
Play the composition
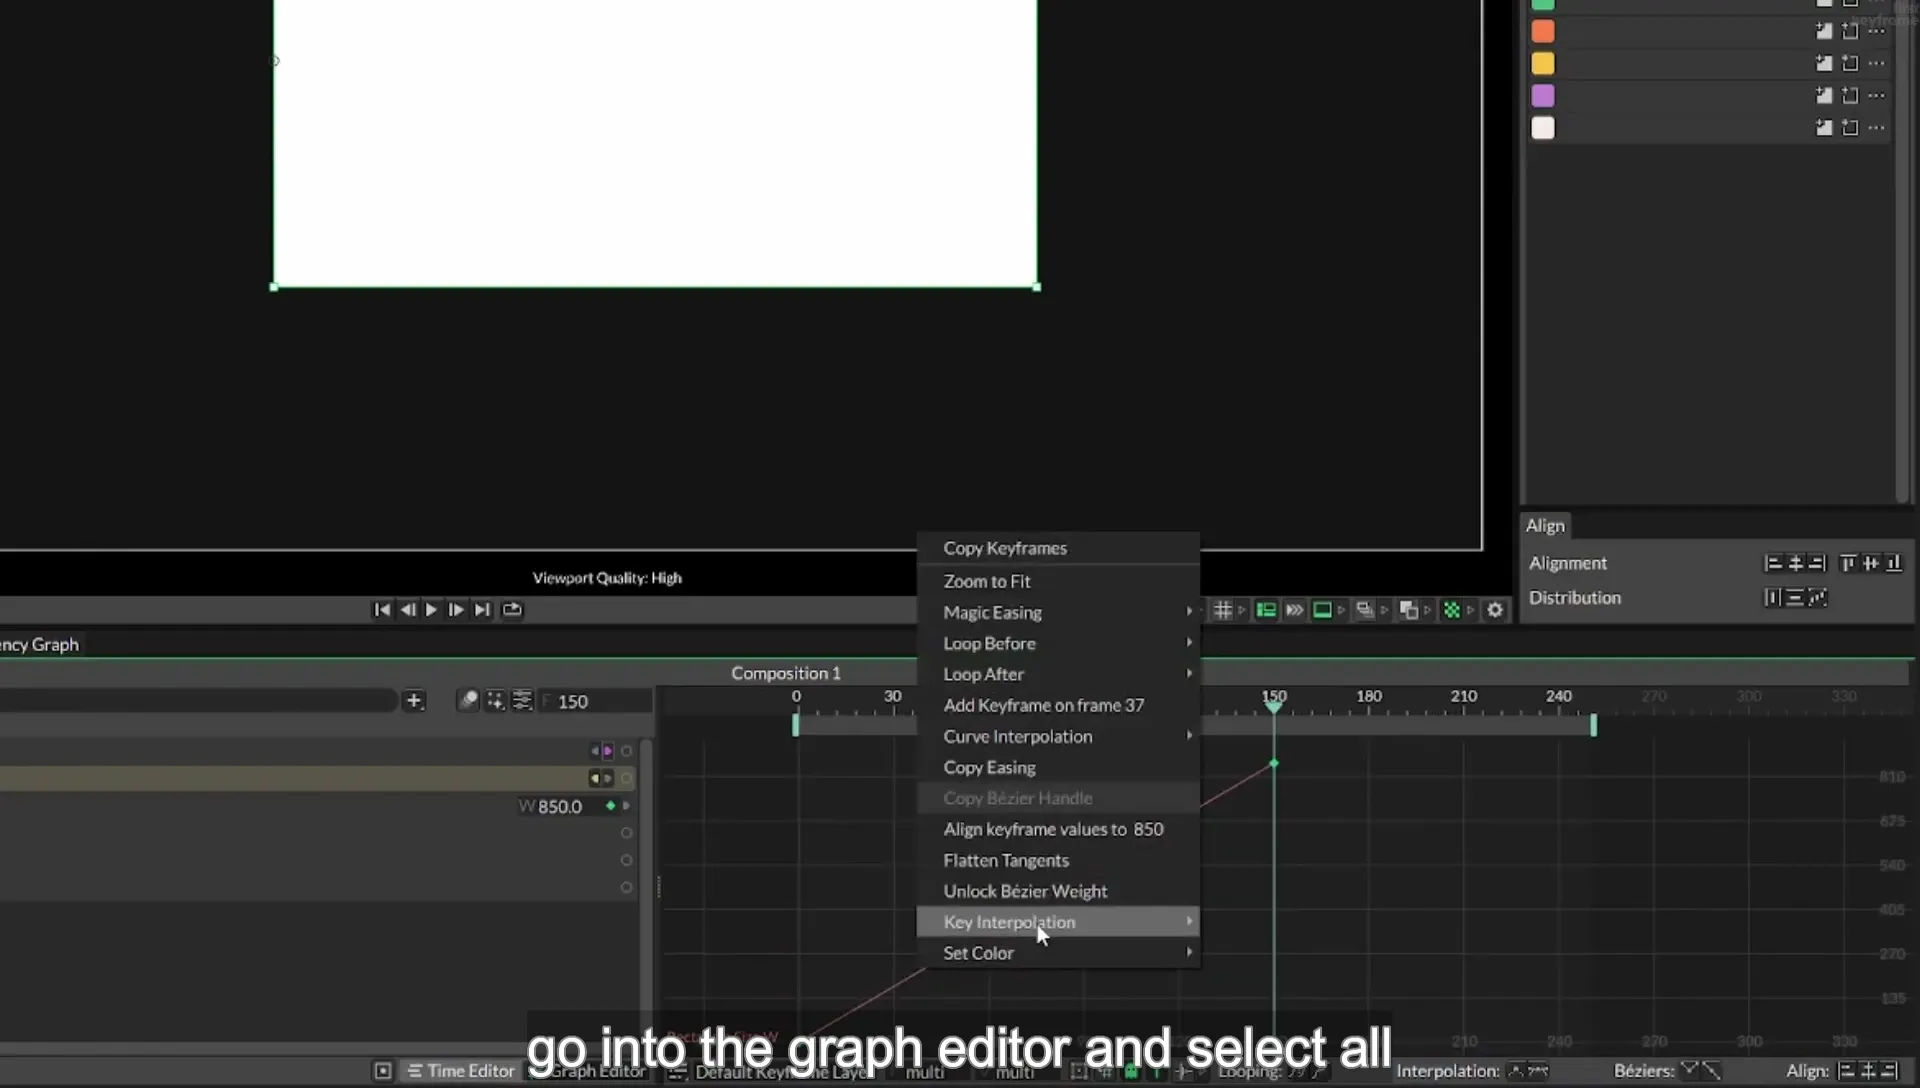[431, 610]
